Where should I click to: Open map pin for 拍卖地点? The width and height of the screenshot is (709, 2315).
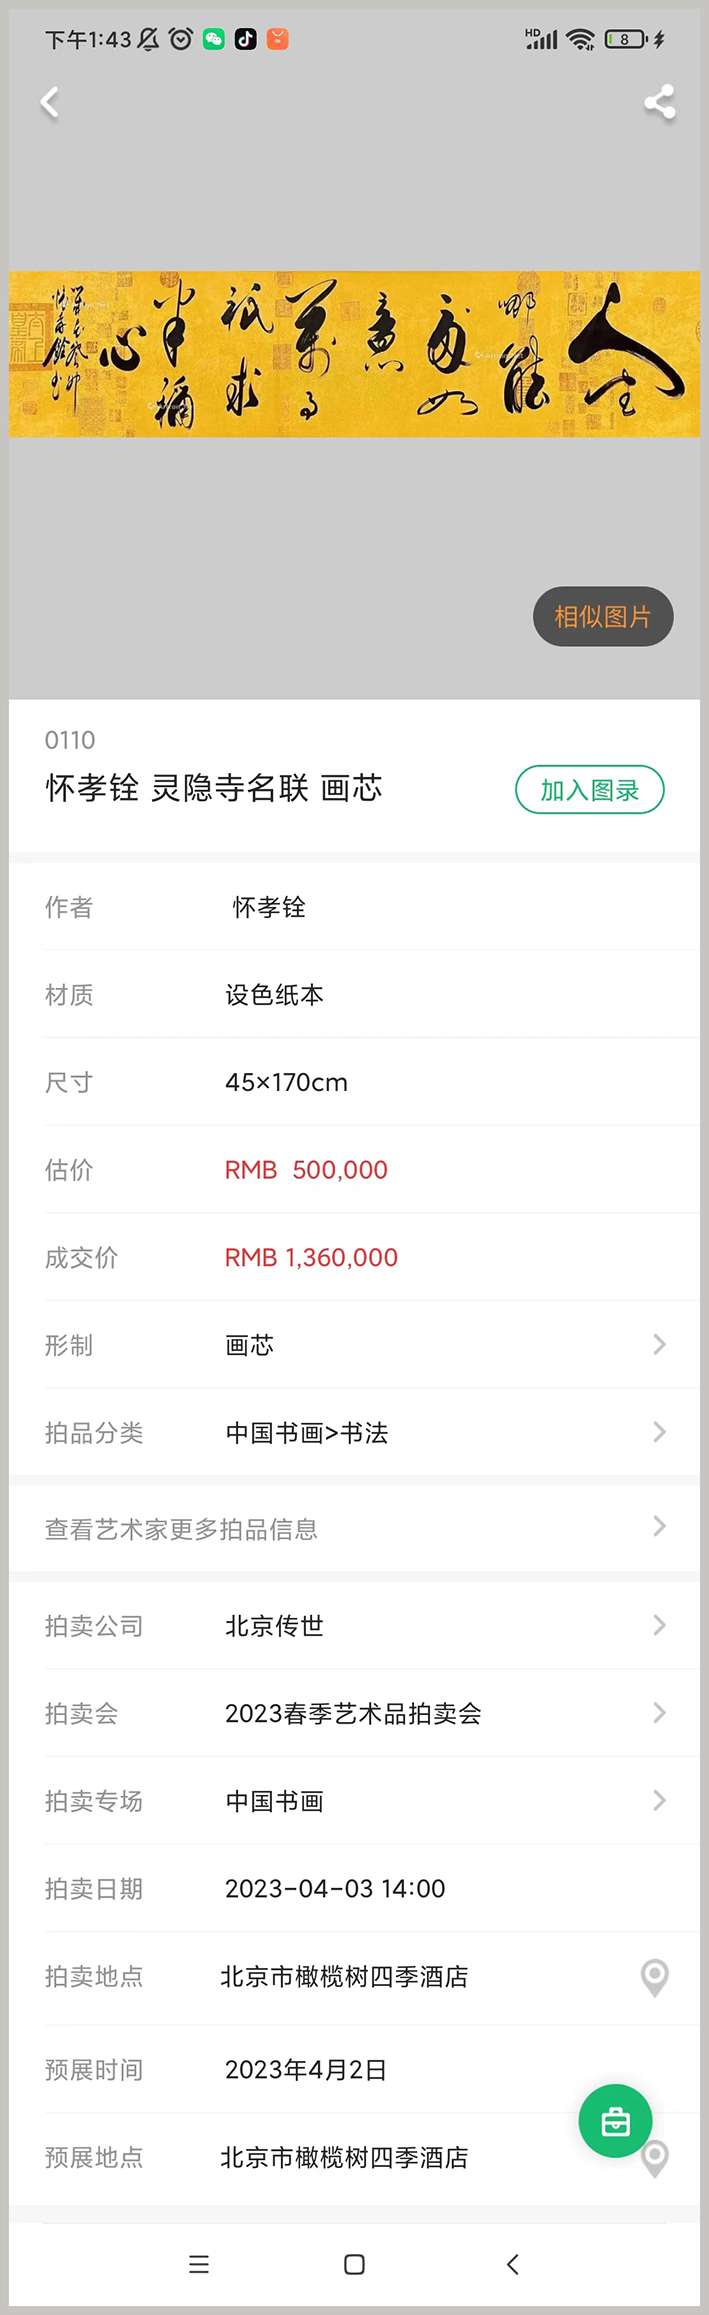(x=654, y=1977)
